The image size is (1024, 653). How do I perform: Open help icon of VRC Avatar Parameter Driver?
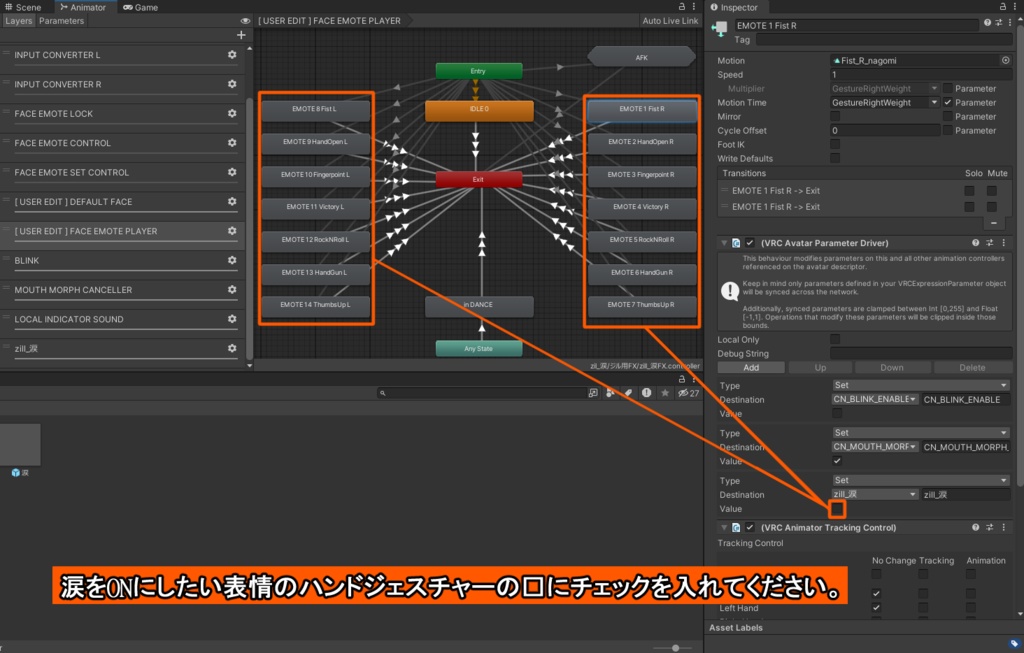pos(976,243)
